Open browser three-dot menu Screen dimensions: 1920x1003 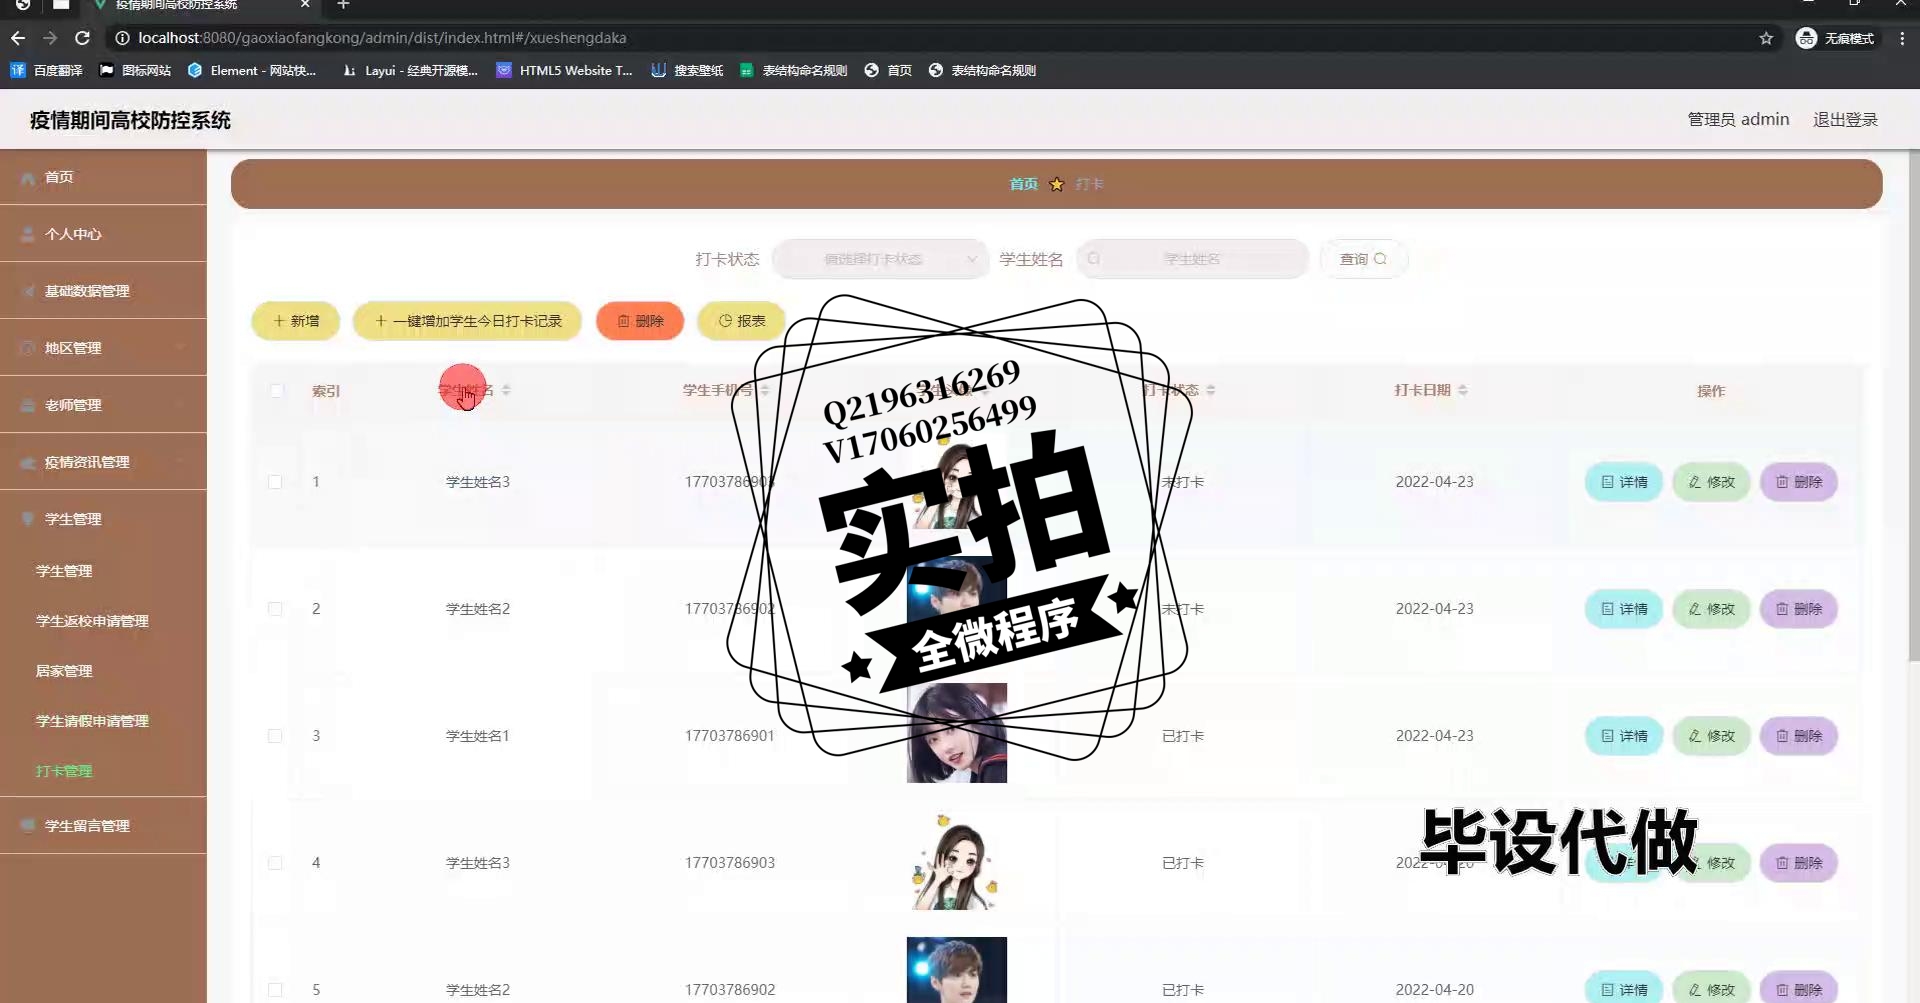coord(1902,38)
